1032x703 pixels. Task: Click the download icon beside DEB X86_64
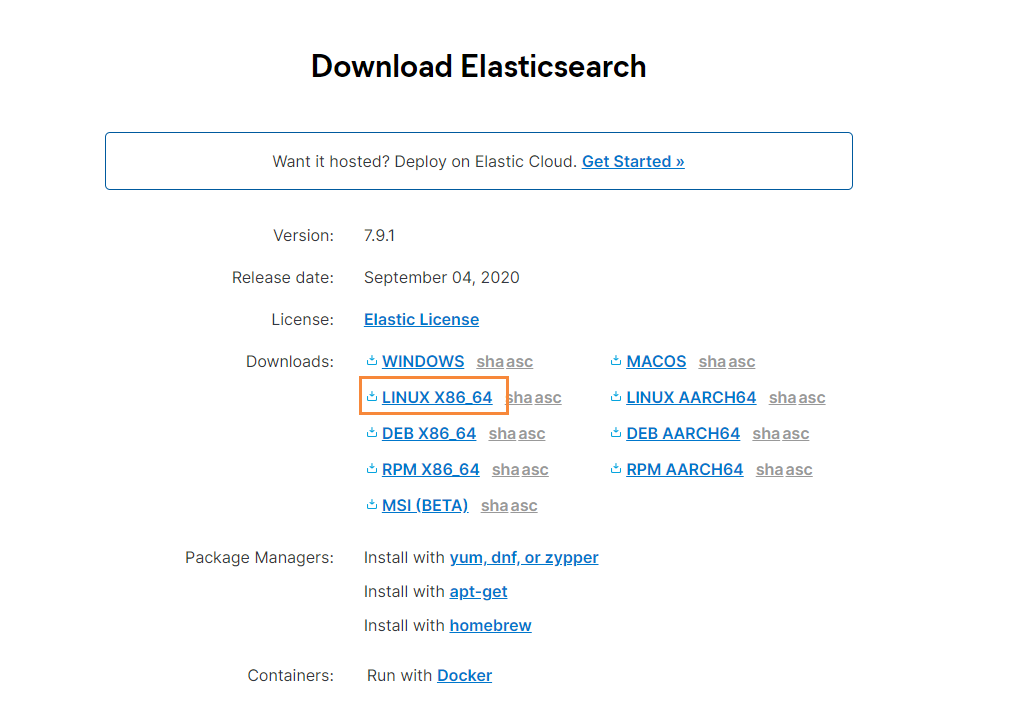[372, 433]
